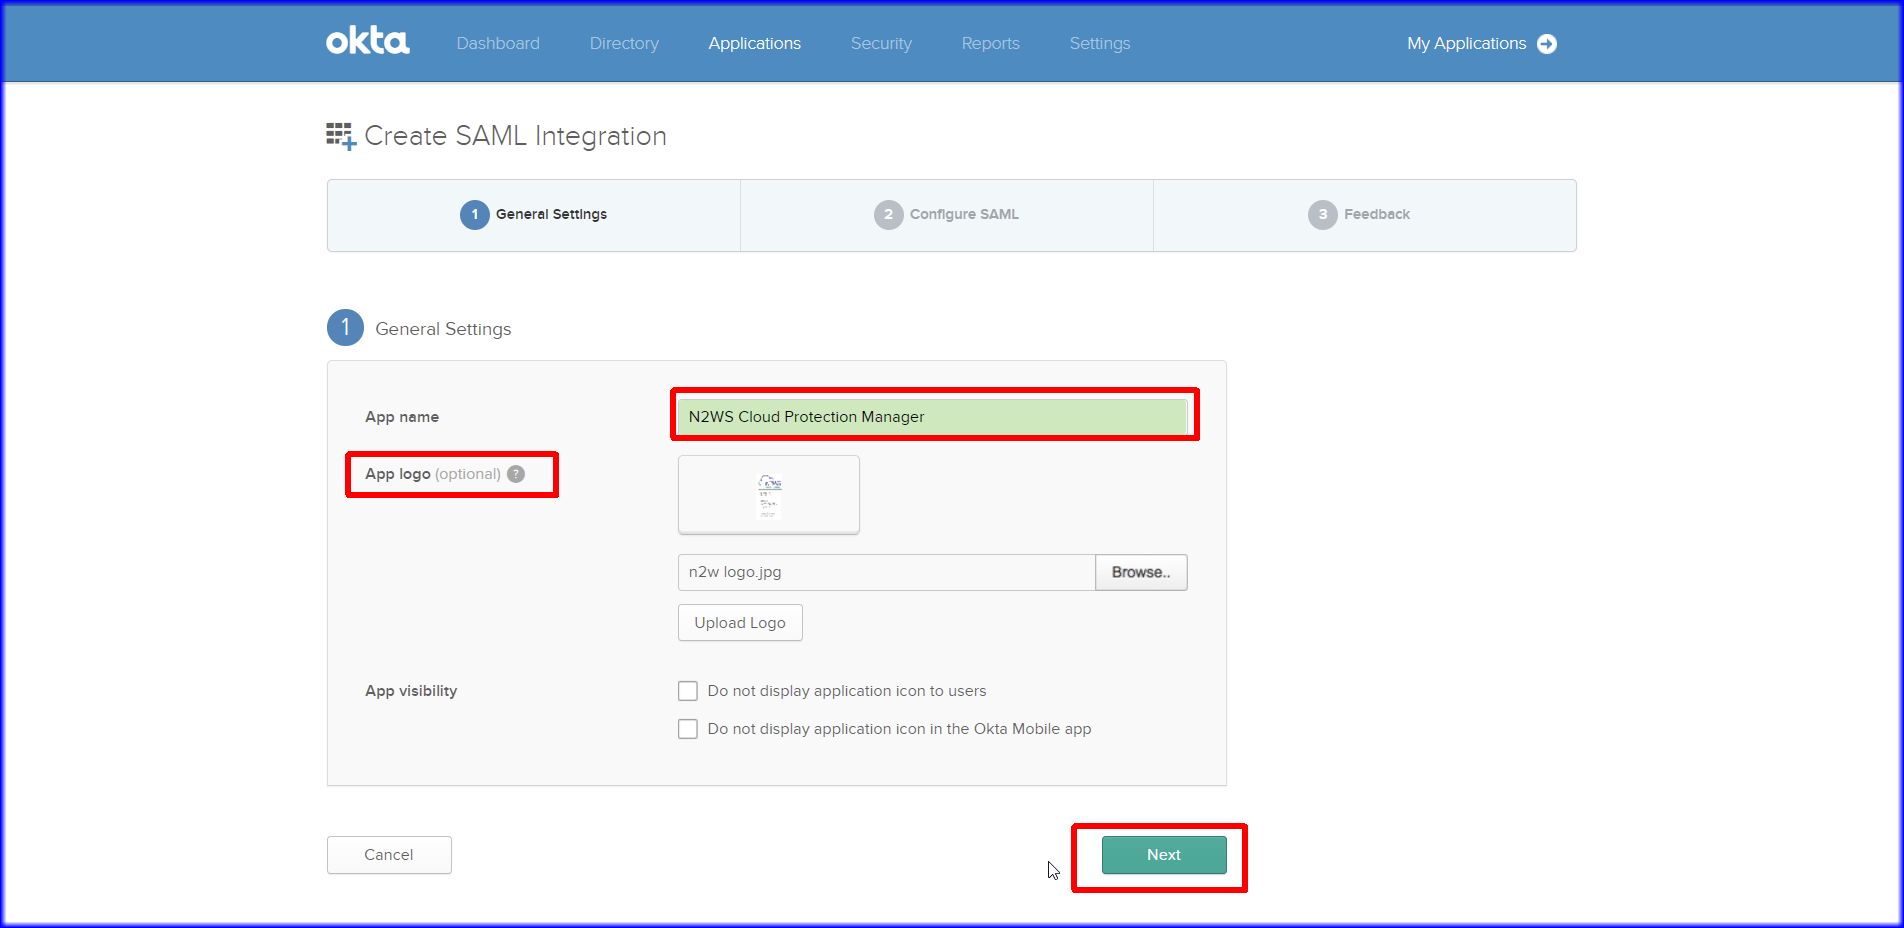1904x928 pixels.
Task: Open the Applications menu
Action: point(755,44)
